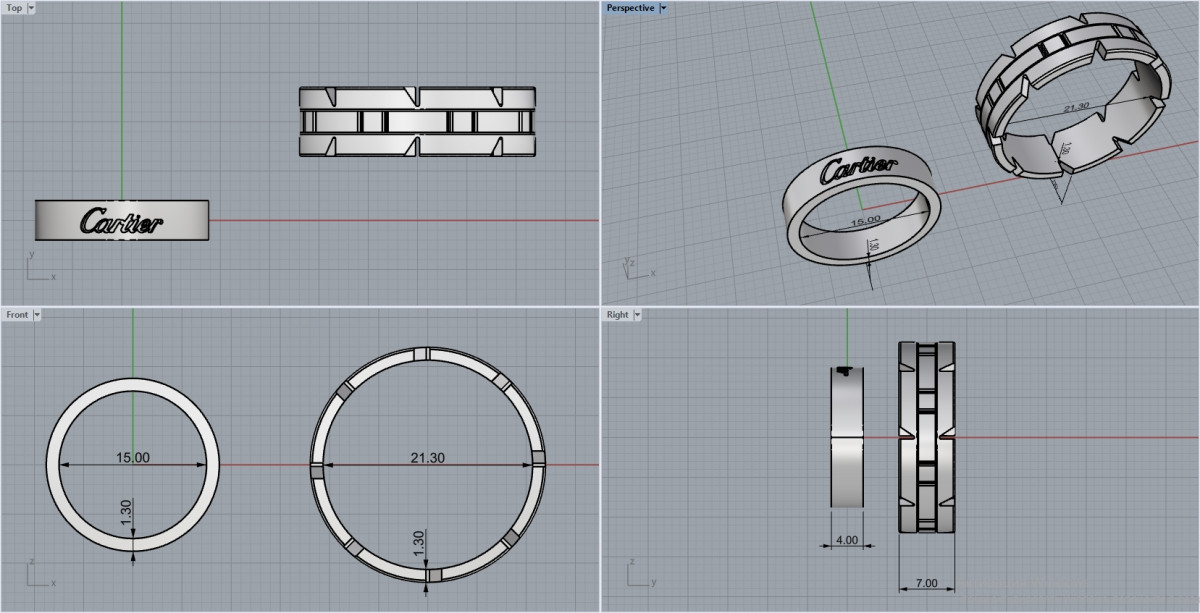Pick the 7.00 width dimension in Right view

(926, 583)
